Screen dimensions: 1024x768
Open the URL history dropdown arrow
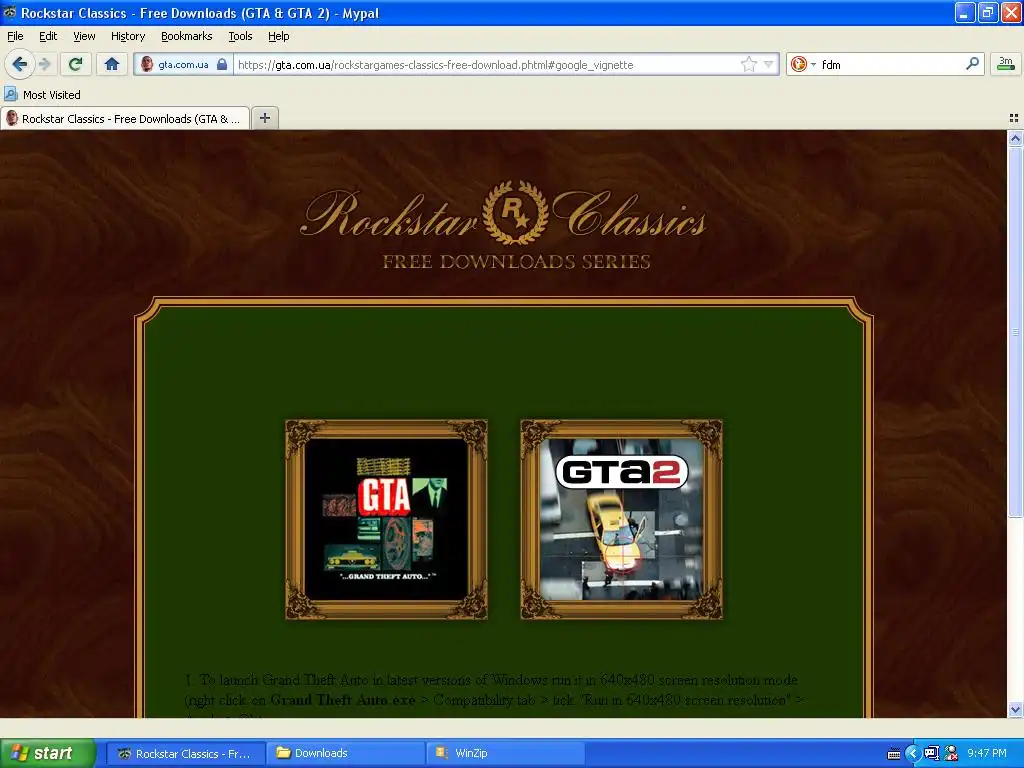769,64
